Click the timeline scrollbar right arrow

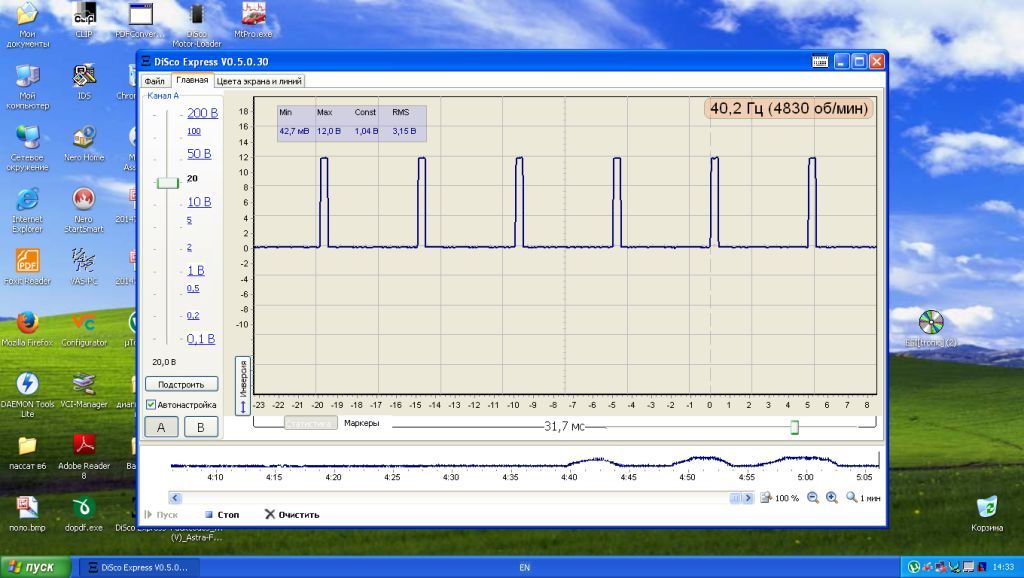point(748,498)
